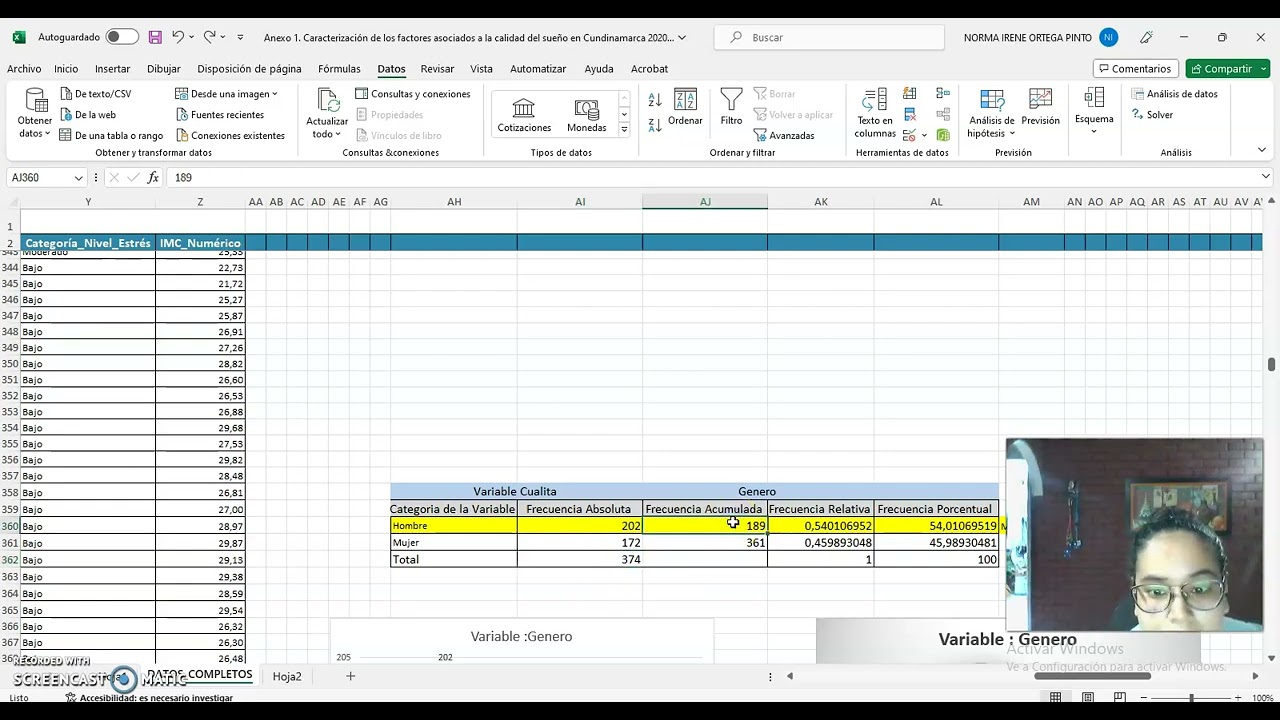Expand the Esquema group
The image size is (1280, 720).
1094,110
